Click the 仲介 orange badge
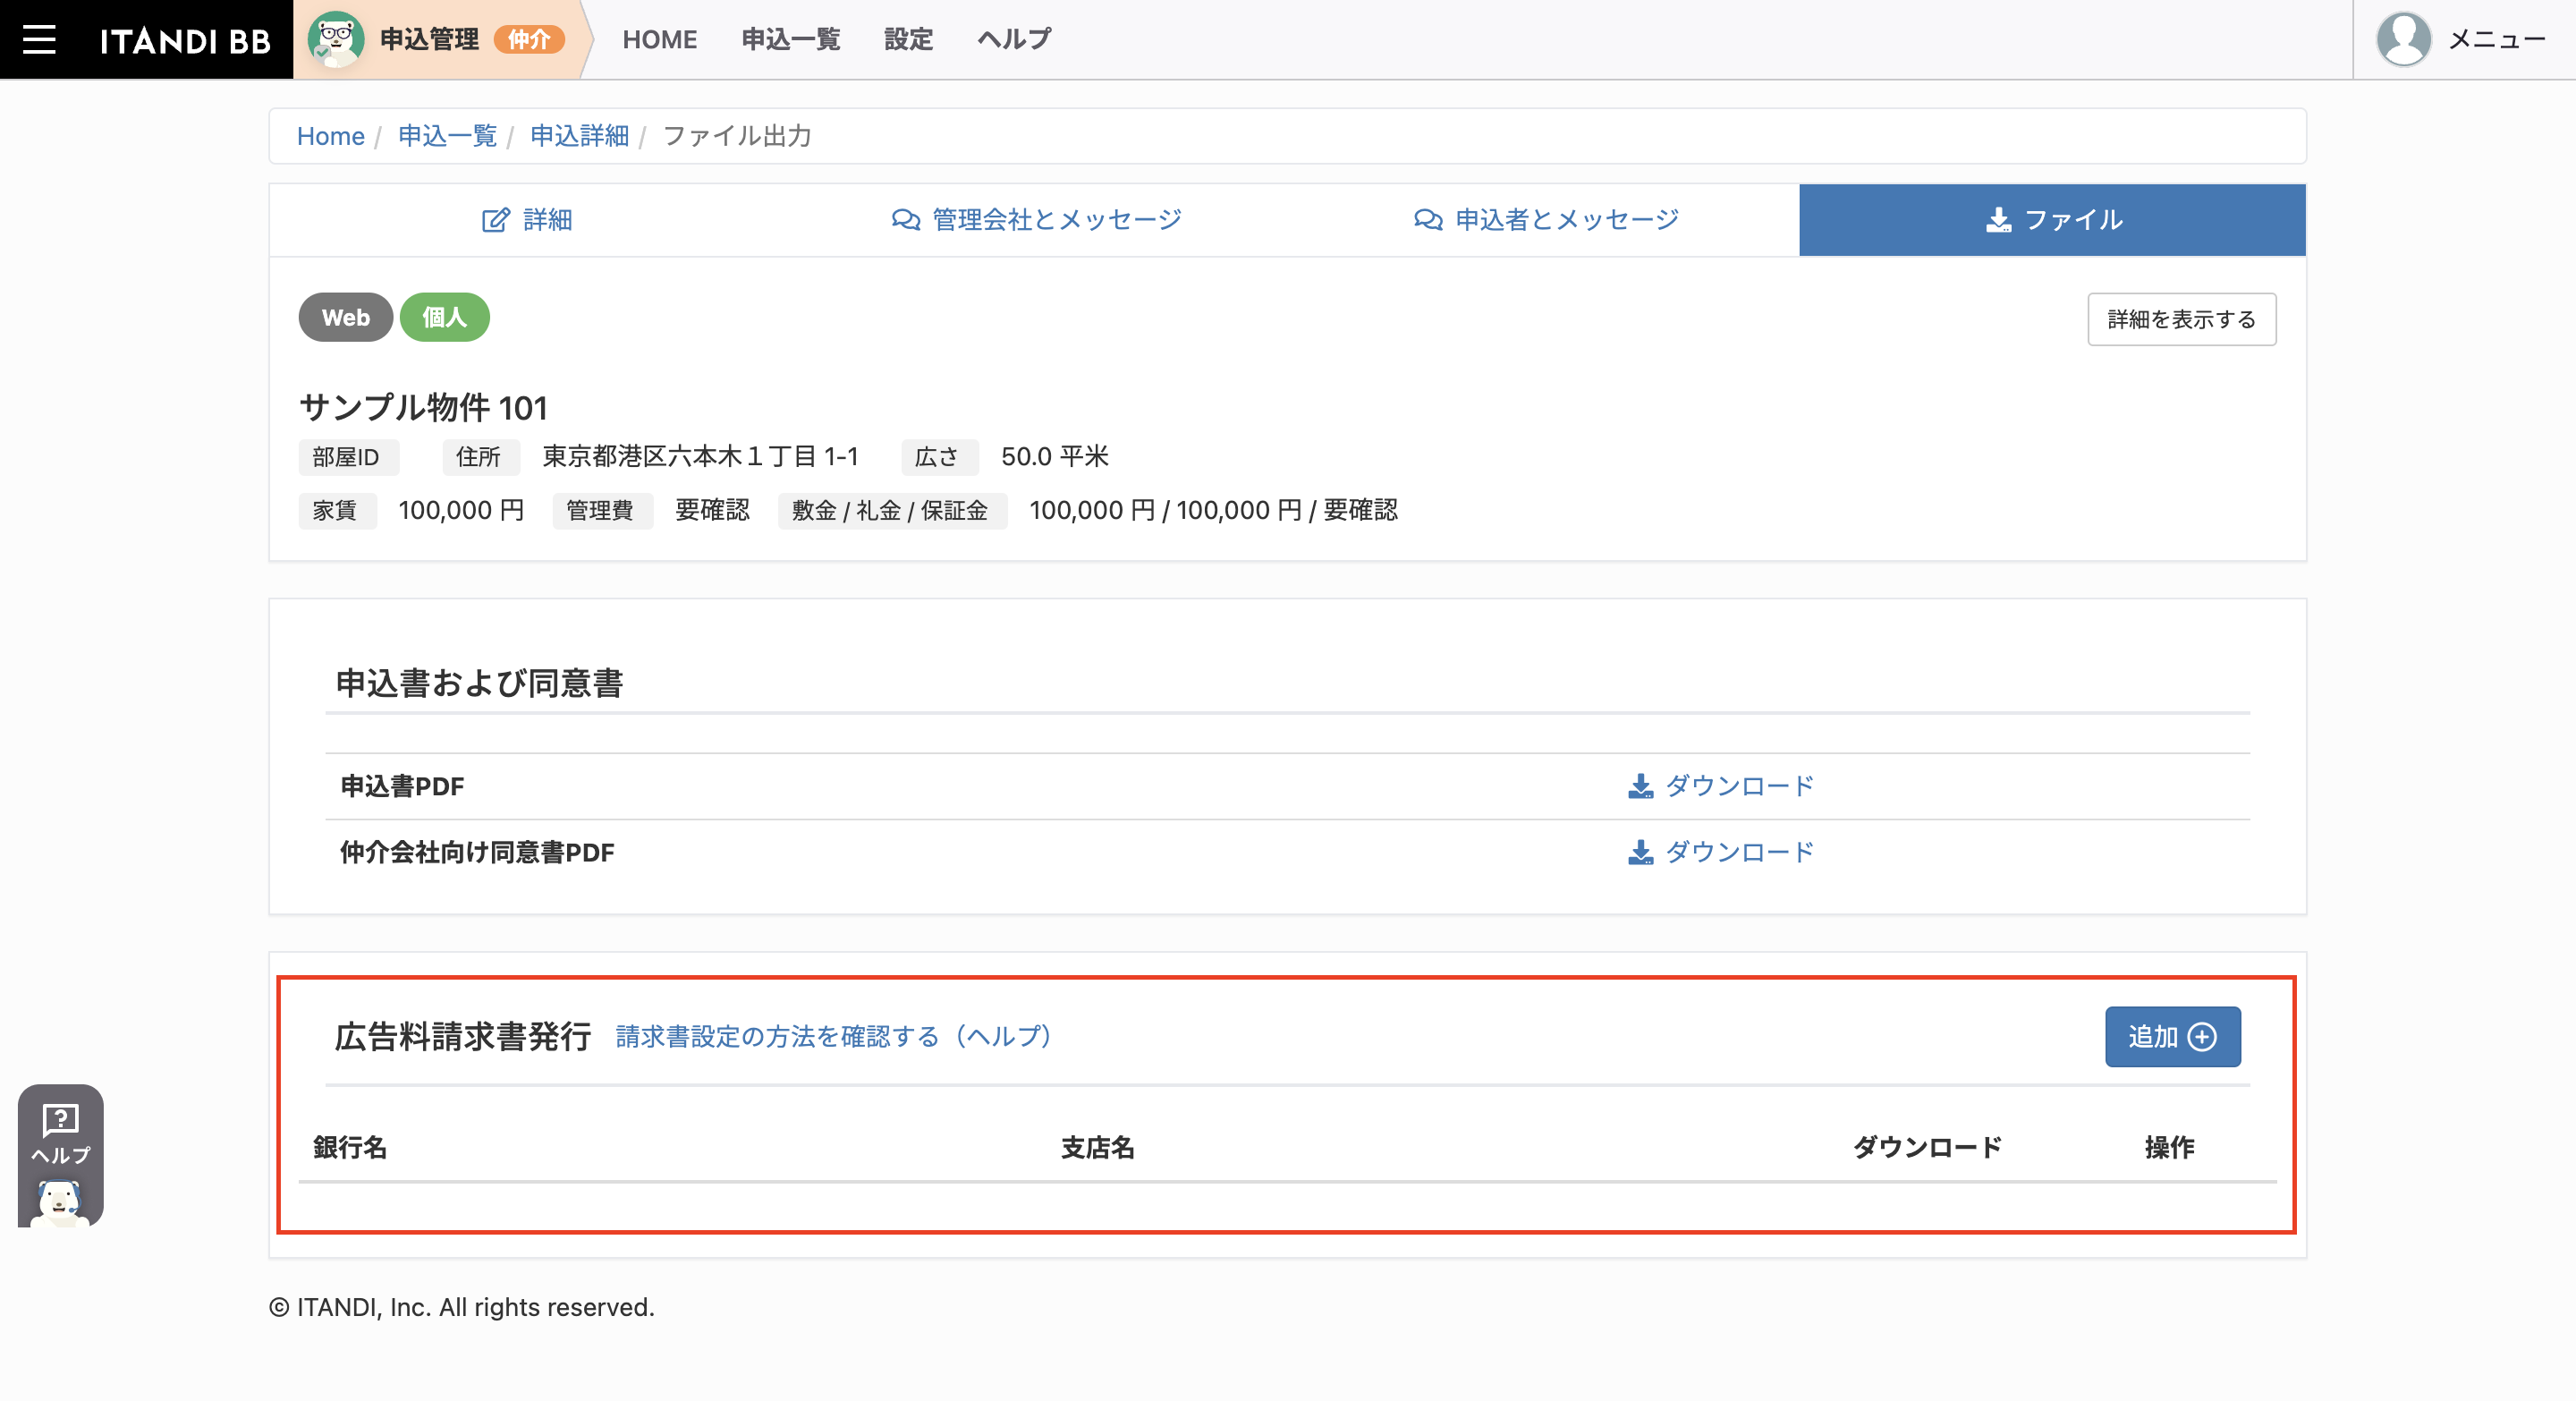Viewport: 2576px width, 1401px height. pyautogui.click(x=529, y=39)
